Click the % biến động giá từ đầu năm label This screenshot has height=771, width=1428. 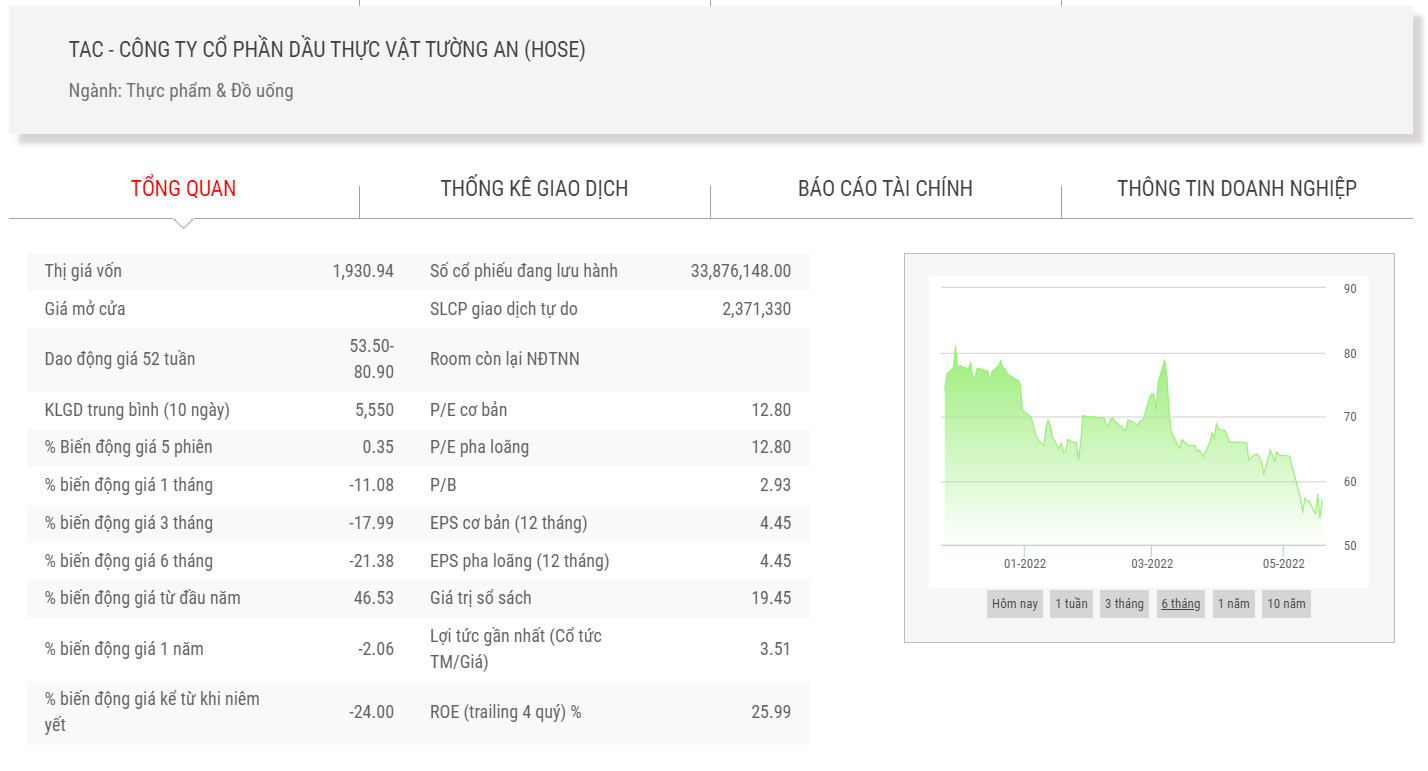pos(143,598)
